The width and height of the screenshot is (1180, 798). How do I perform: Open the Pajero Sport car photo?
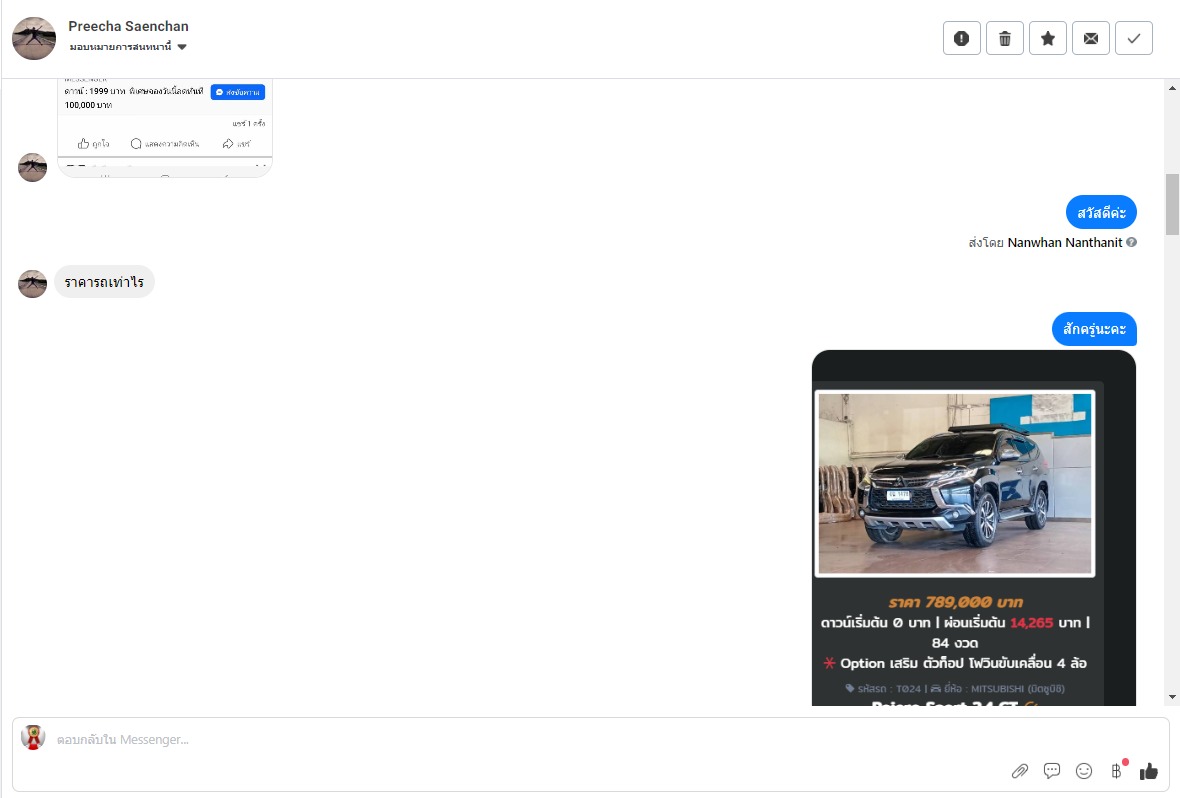coord(955,483)
